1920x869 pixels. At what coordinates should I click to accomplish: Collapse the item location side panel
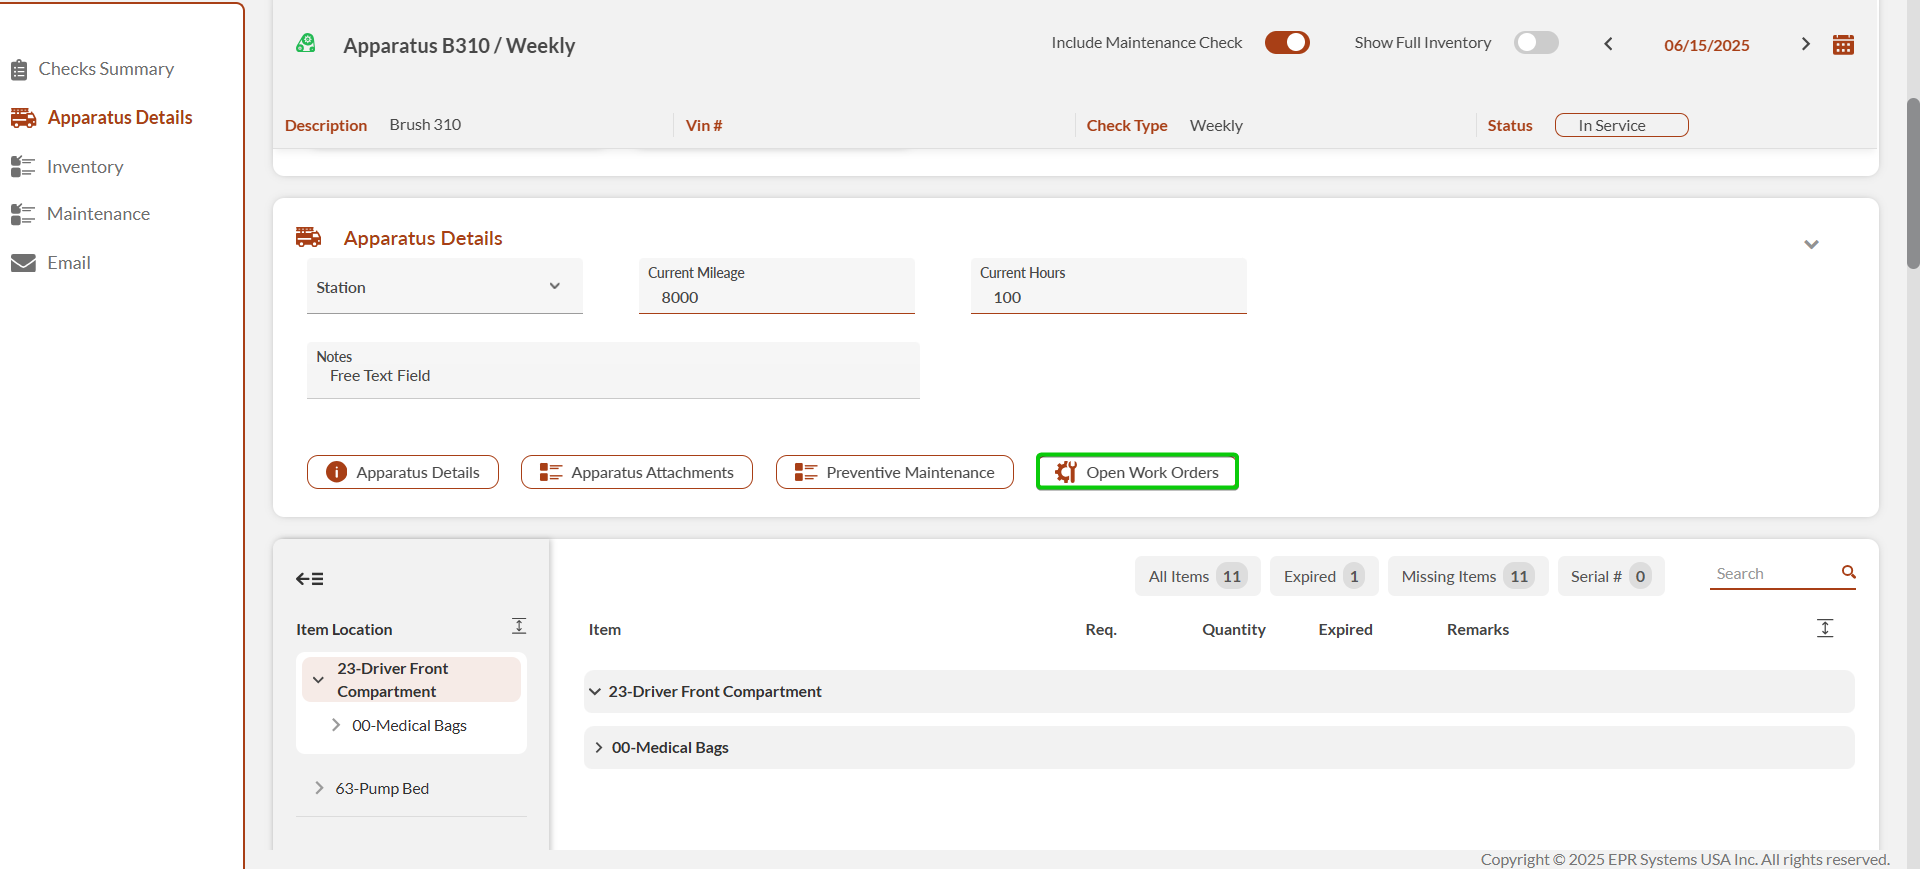coord(309,579)
